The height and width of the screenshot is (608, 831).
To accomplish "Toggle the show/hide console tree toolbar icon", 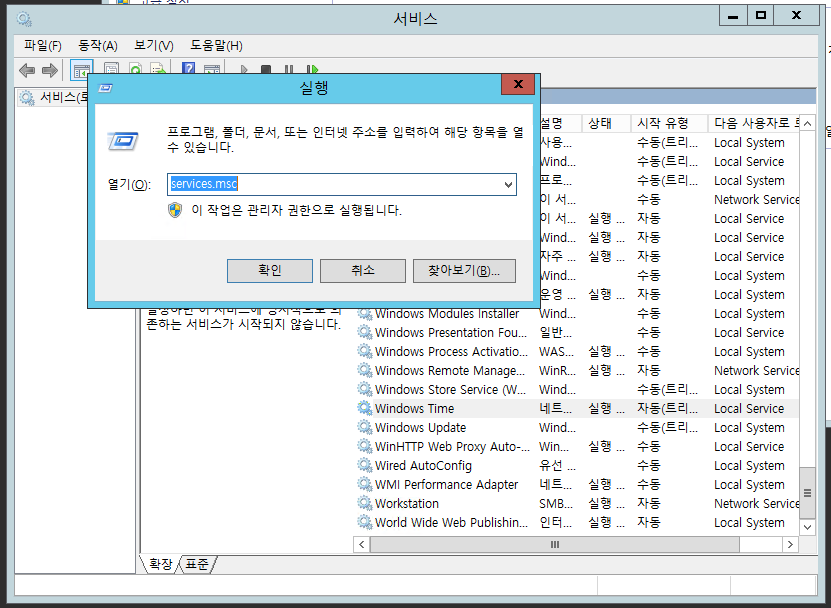I will [x=82, y=70].
